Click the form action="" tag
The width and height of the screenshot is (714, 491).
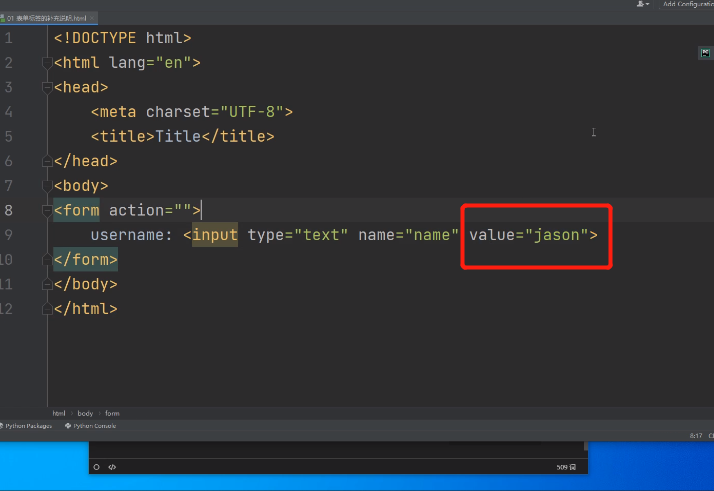coord(127,210)
